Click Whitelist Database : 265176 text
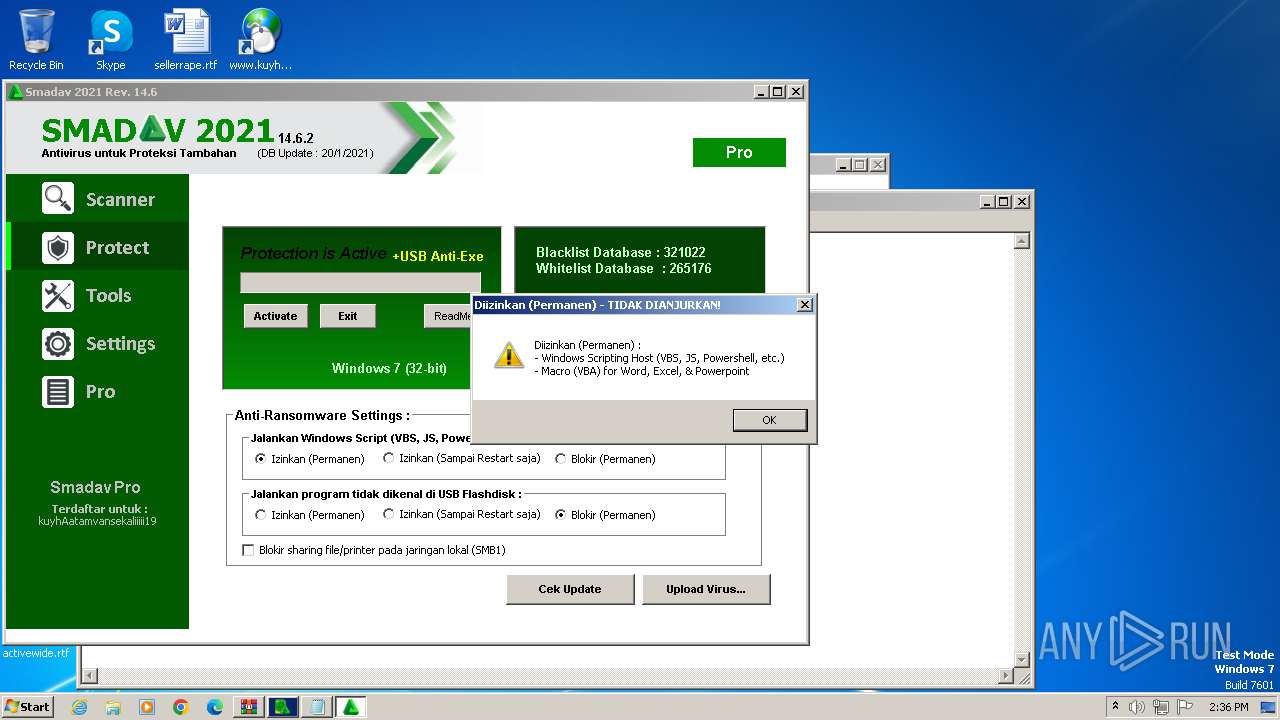The height and width of the screenshot is (720, 1280). (623, 268)
